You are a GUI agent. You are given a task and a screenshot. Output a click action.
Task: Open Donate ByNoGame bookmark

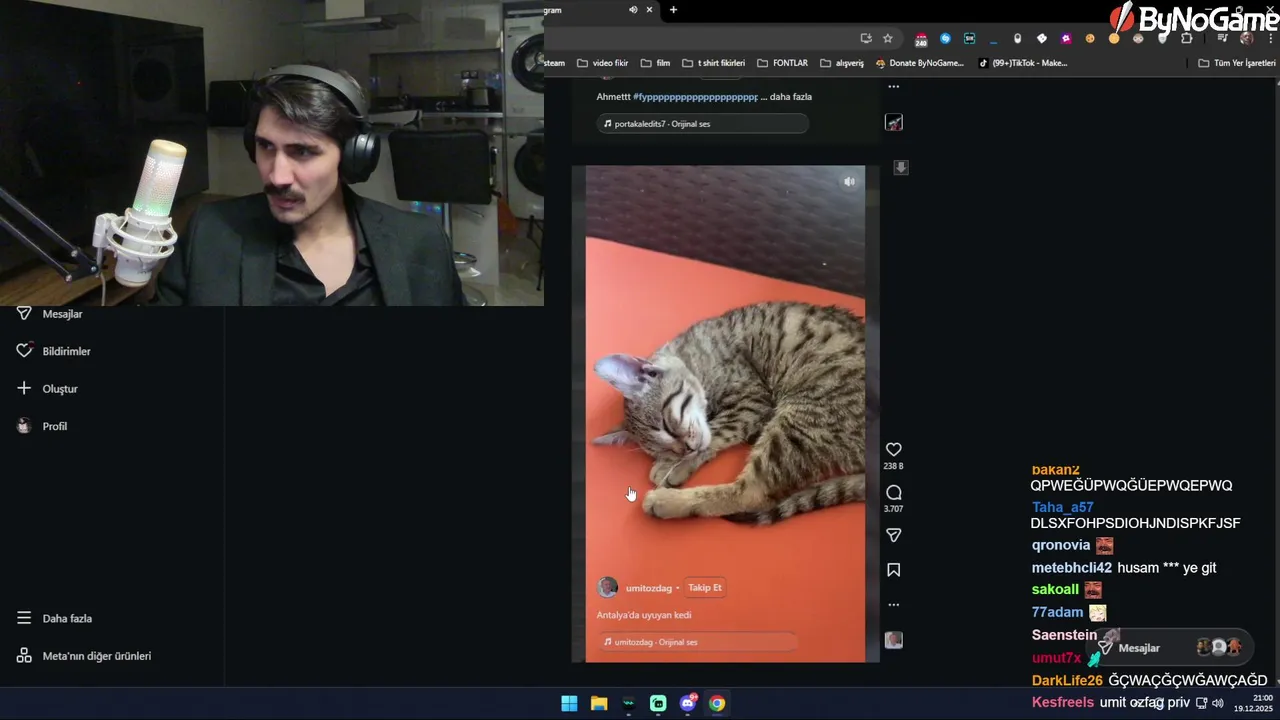(919, 63)
